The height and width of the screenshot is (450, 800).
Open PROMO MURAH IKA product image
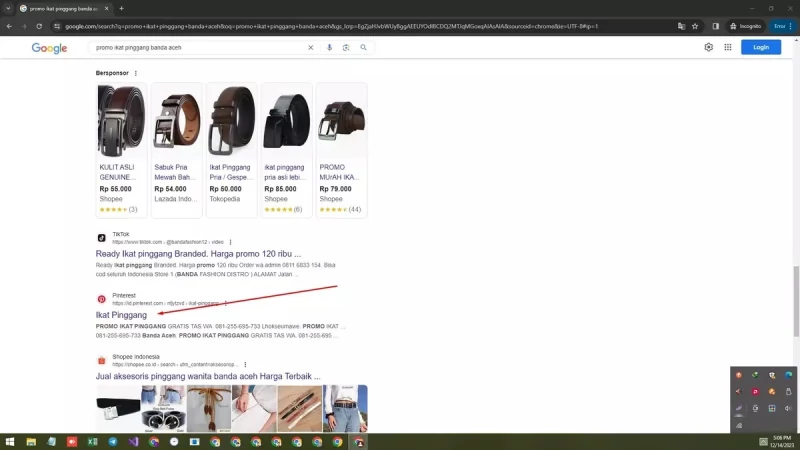341,121
